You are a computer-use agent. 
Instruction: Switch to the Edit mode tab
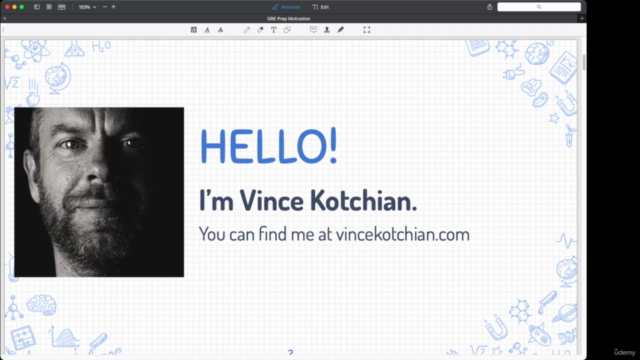pyautogui.click(x=321, y=7)
